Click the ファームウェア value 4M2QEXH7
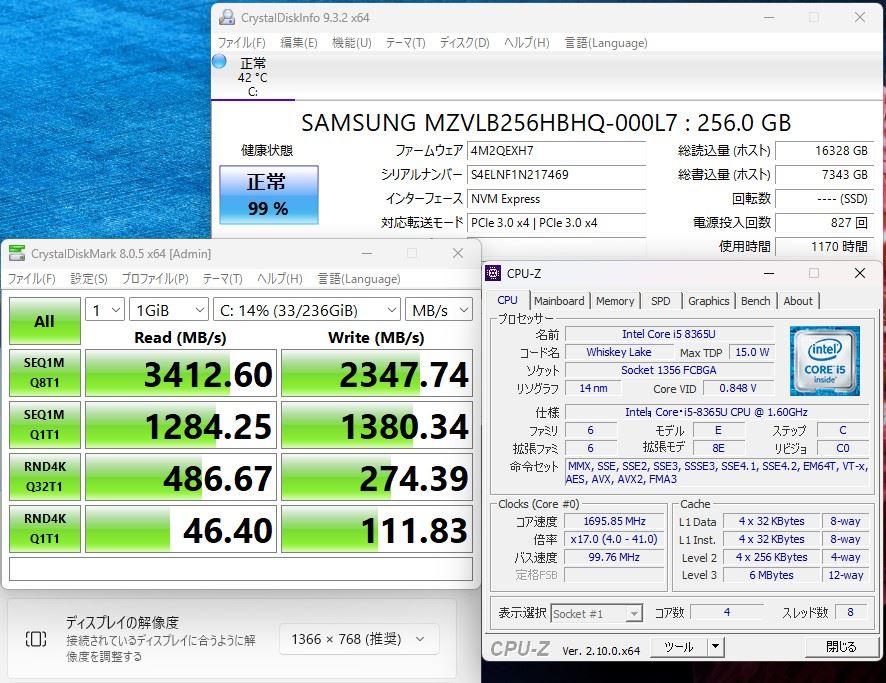This screenshot has height=683, width=886. click(x=556, y=151)
